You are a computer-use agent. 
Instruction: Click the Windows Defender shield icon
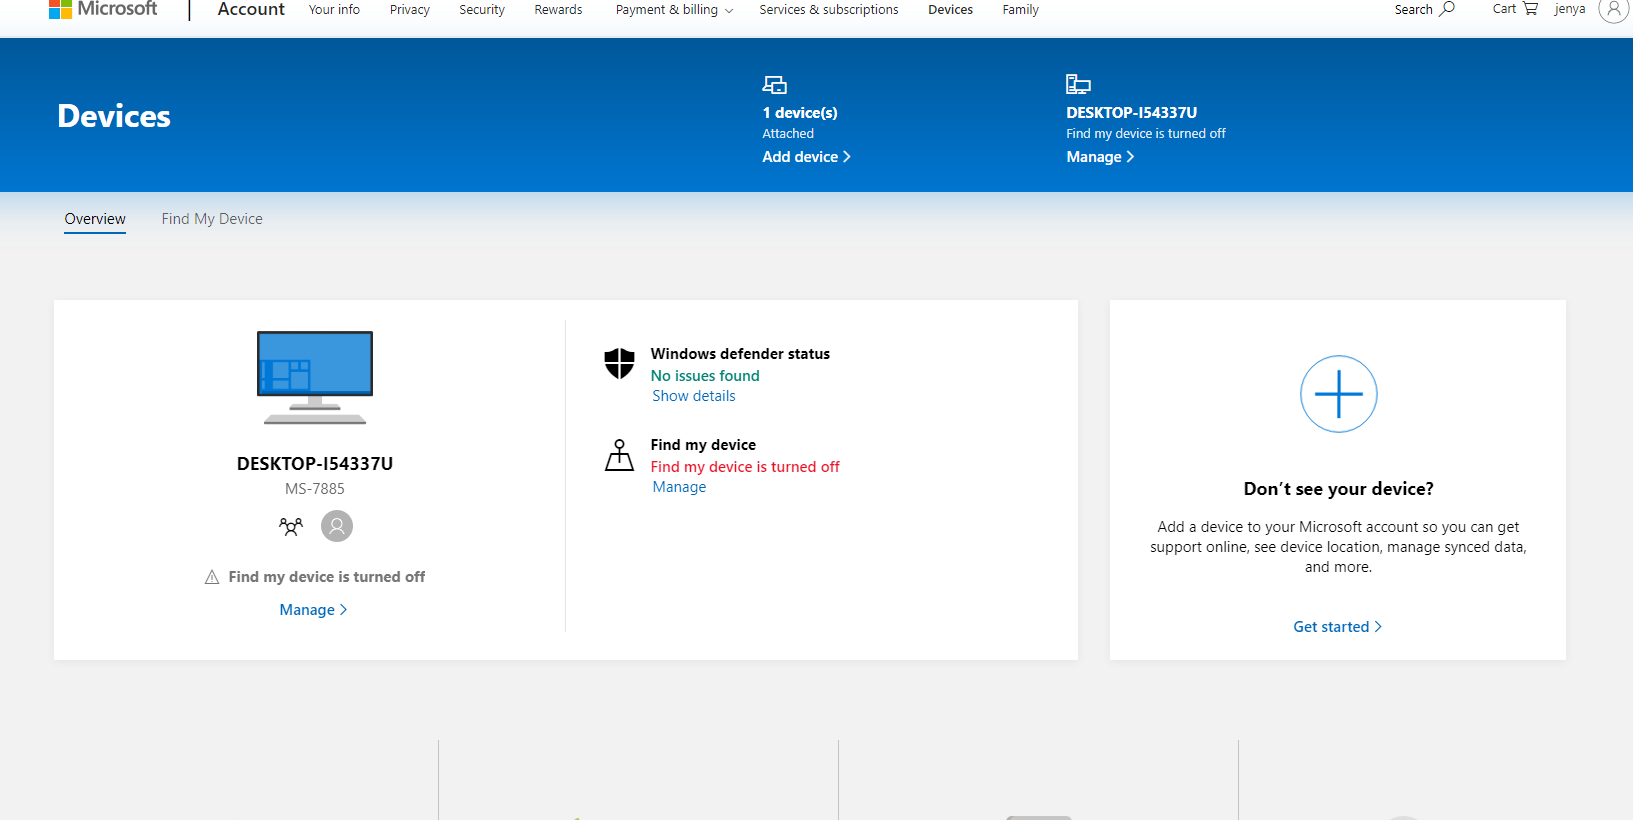[x=620, y=363]
